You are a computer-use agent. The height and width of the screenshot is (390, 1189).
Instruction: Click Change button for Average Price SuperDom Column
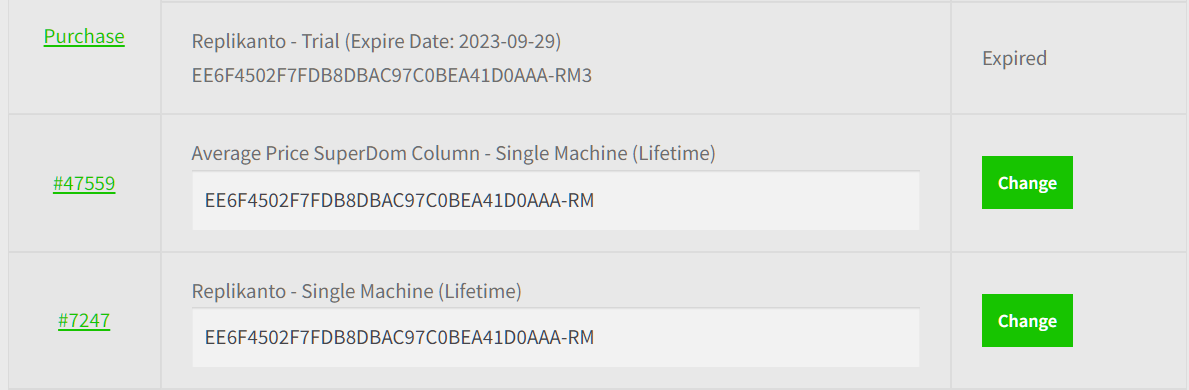click(1027, 183)
